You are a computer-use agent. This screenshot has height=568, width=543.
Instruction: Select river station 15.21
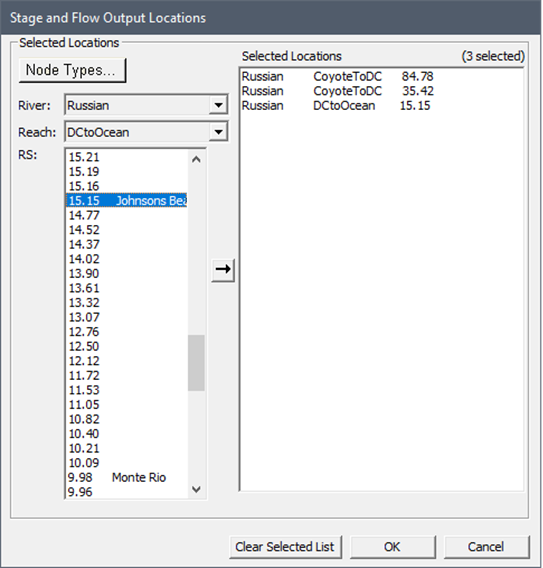[127, 157]
